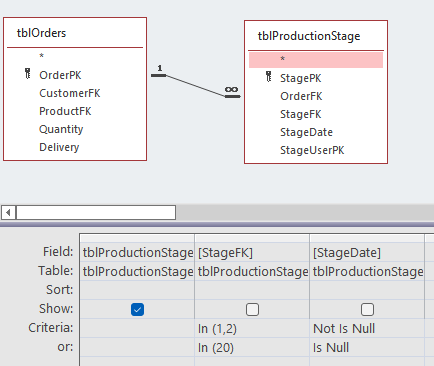Click the 'In (20)' or-row cell

pyautogui.click(x=252, y=347)
